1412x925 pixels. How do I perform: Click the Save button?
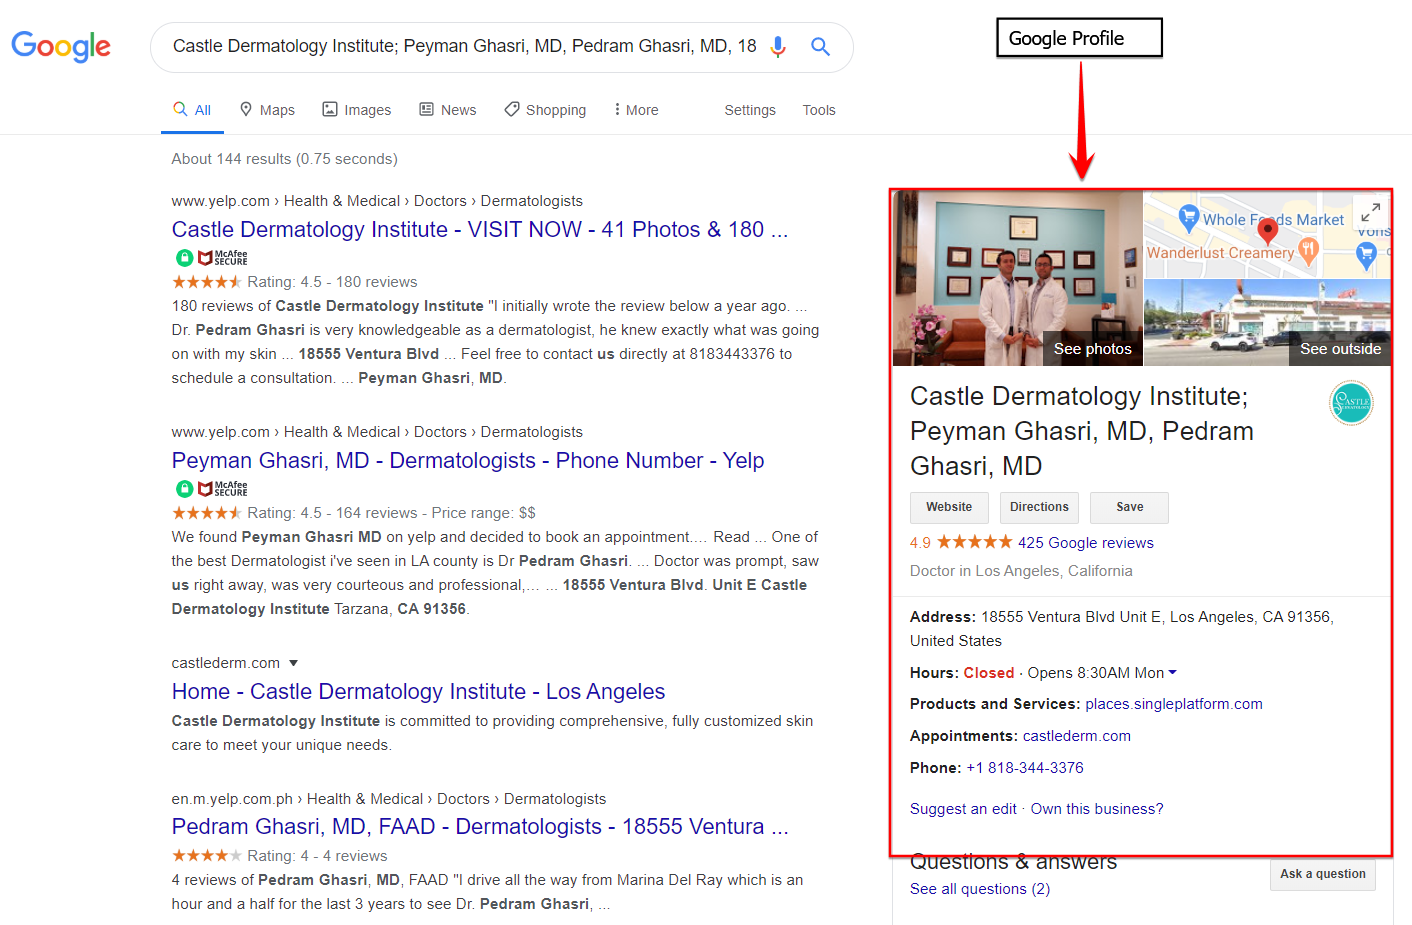[1129, 507]
